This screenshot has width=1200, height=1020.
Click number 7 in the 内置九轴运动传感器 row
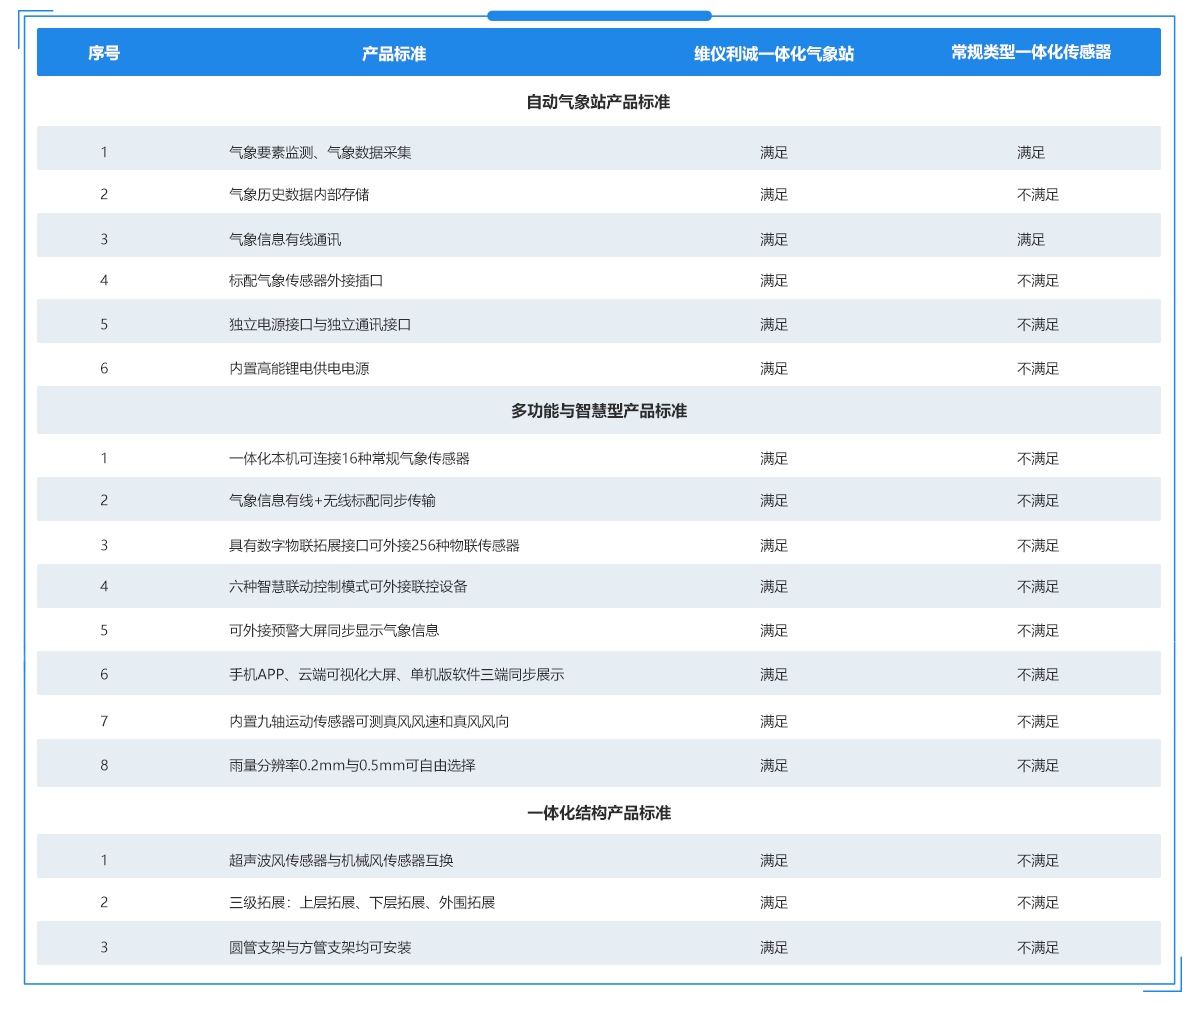coord(104,721)
